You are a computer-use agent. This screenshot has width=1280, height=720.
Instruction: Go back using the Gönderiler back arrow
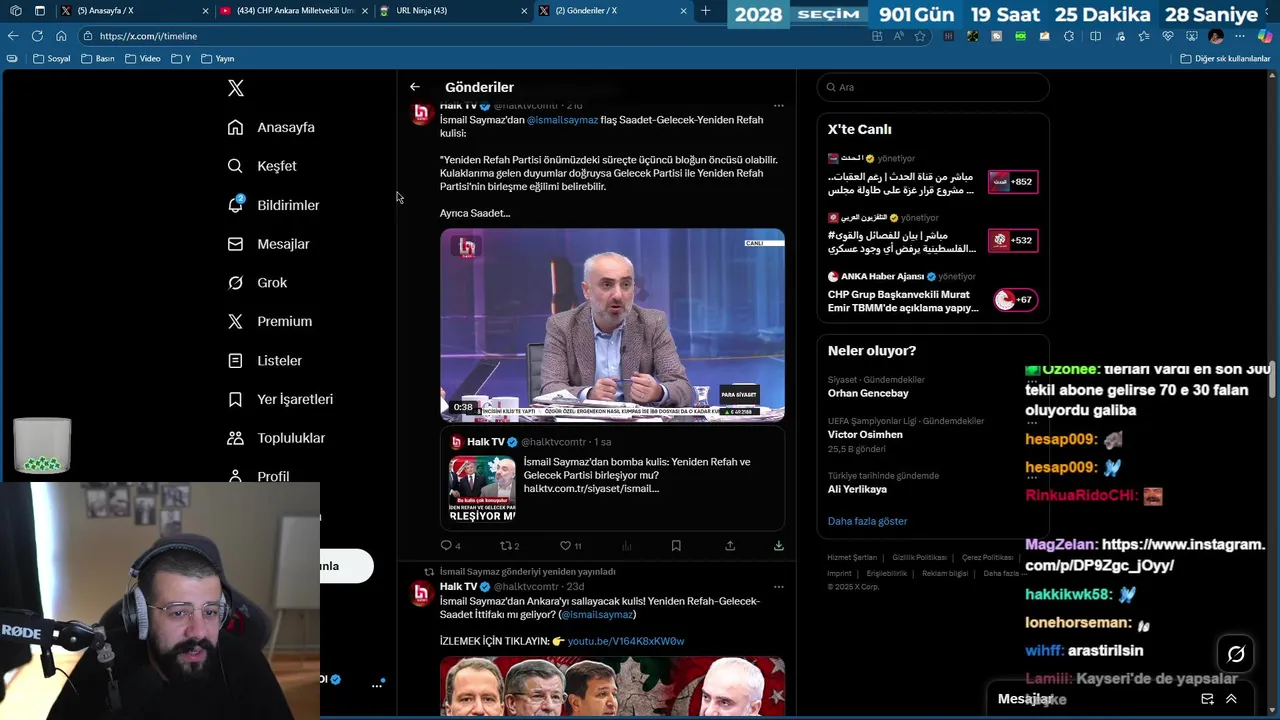(x=415, y=87)
